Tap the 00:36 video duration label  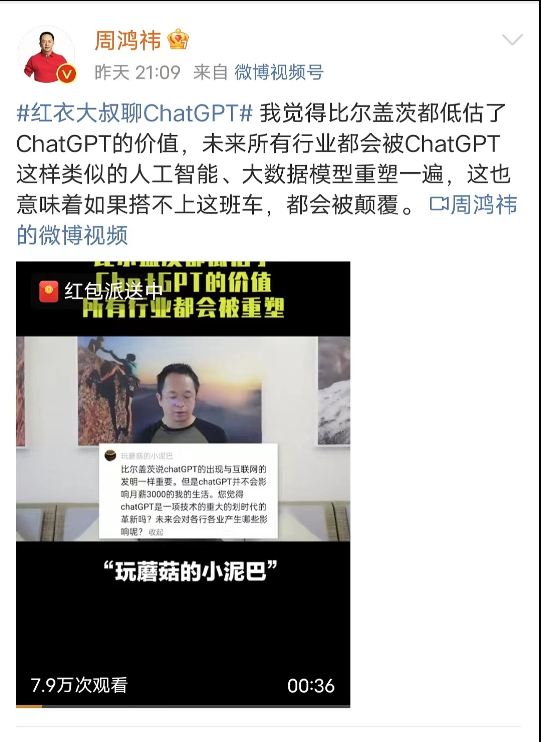point(311,686)
